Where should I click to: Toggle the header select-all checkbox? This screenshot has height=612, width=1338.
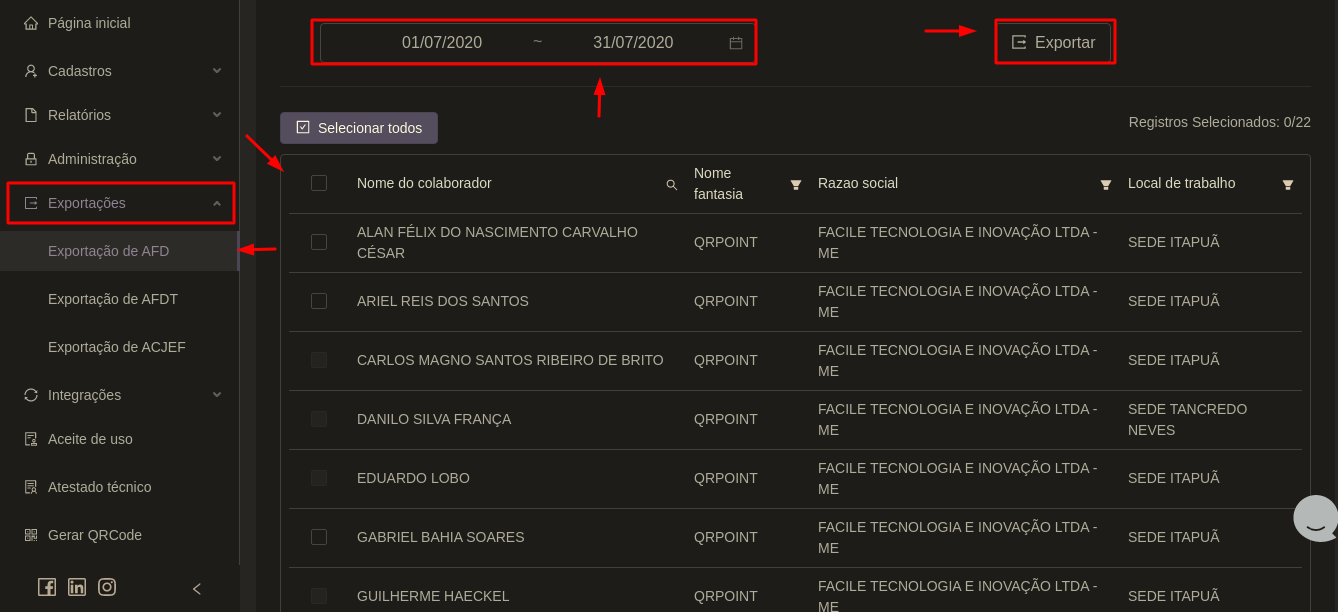[319, 183]
